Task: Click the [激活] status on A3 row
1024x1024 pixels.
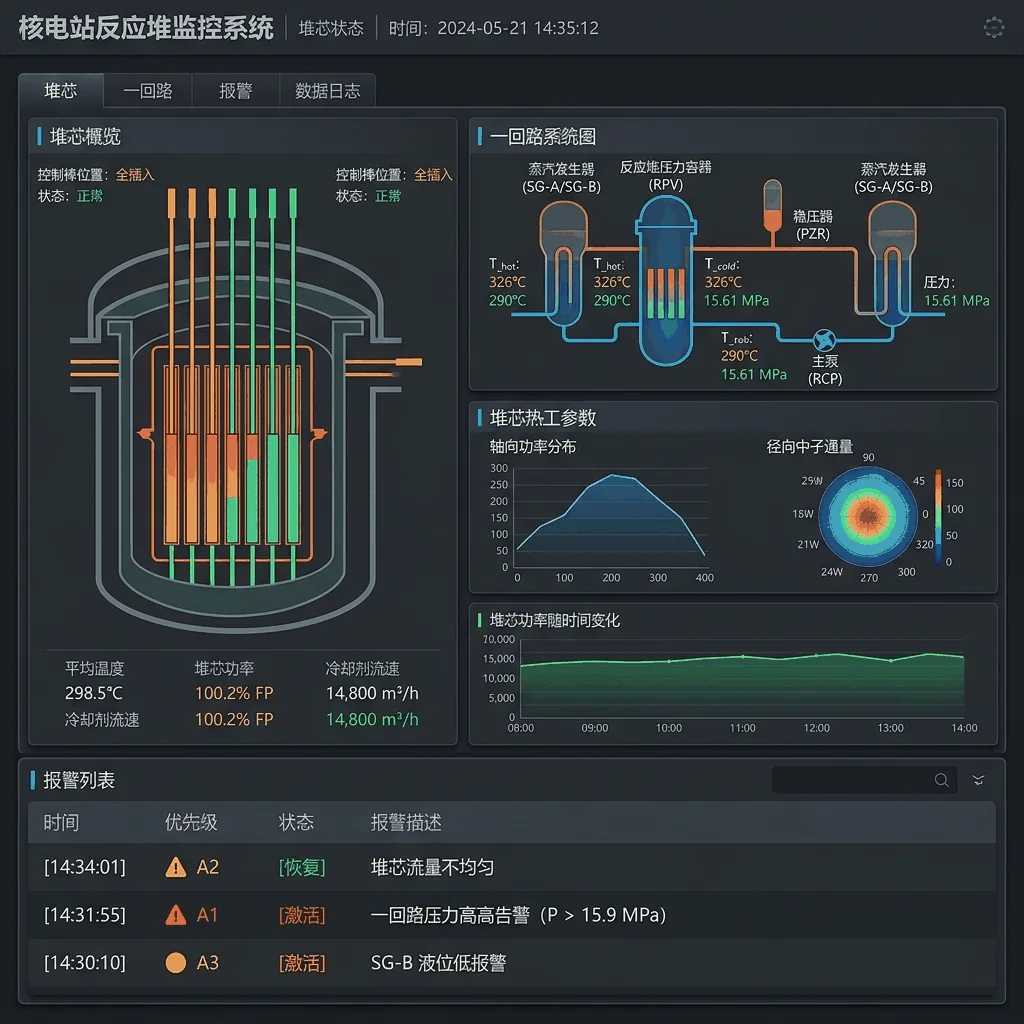Action: click(x=302, y=963)
